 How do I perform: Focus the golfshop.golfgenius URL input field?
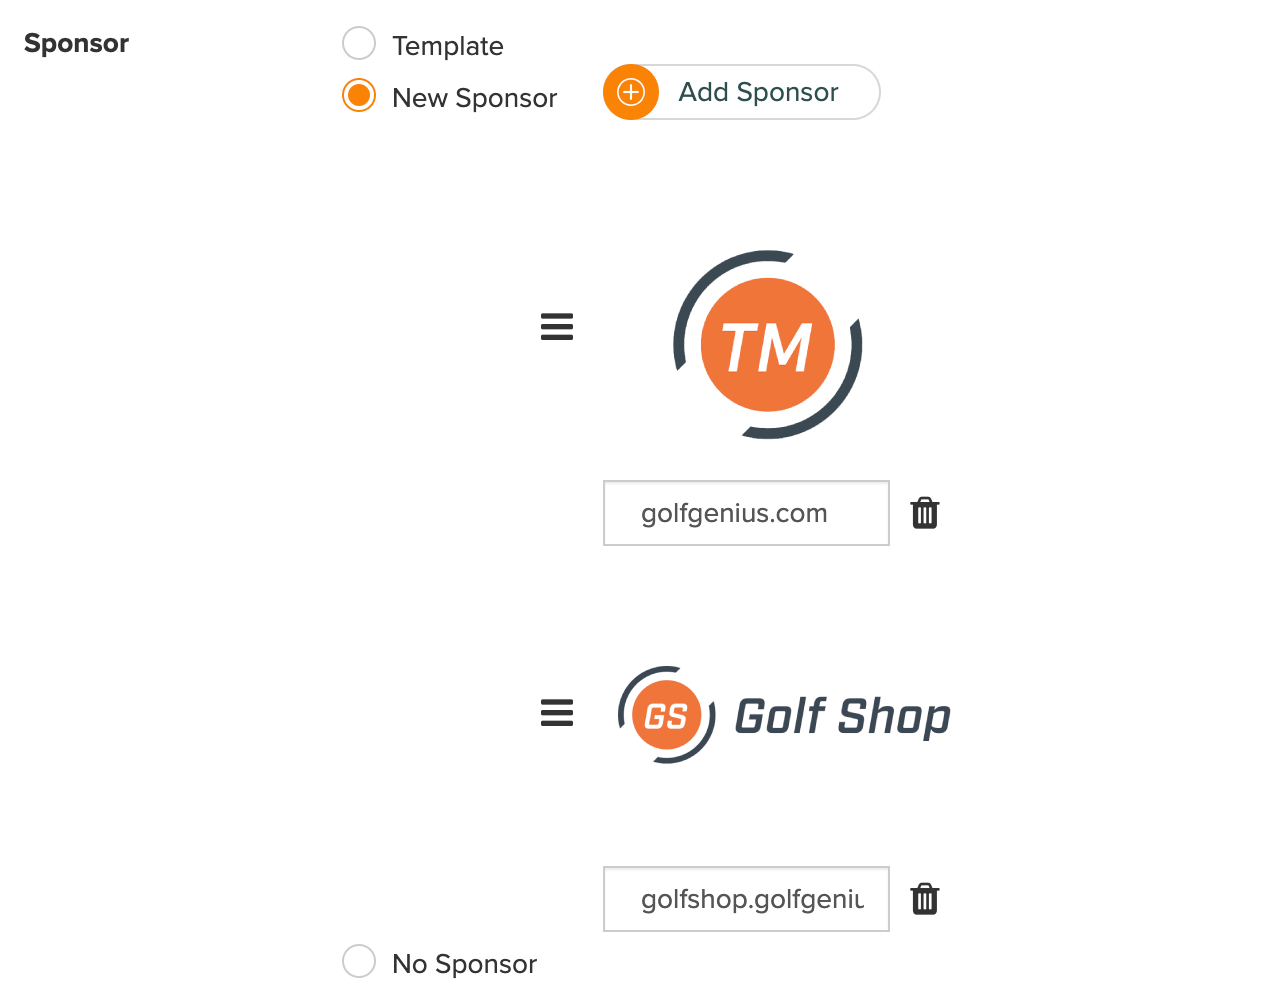pos(746,899)
